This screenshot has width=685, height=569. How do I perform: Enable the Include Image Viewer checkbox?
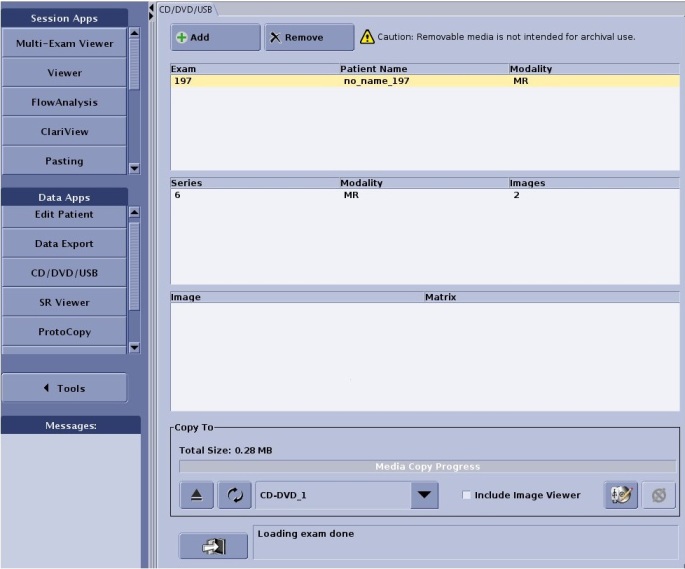click(x=467, y=495)
